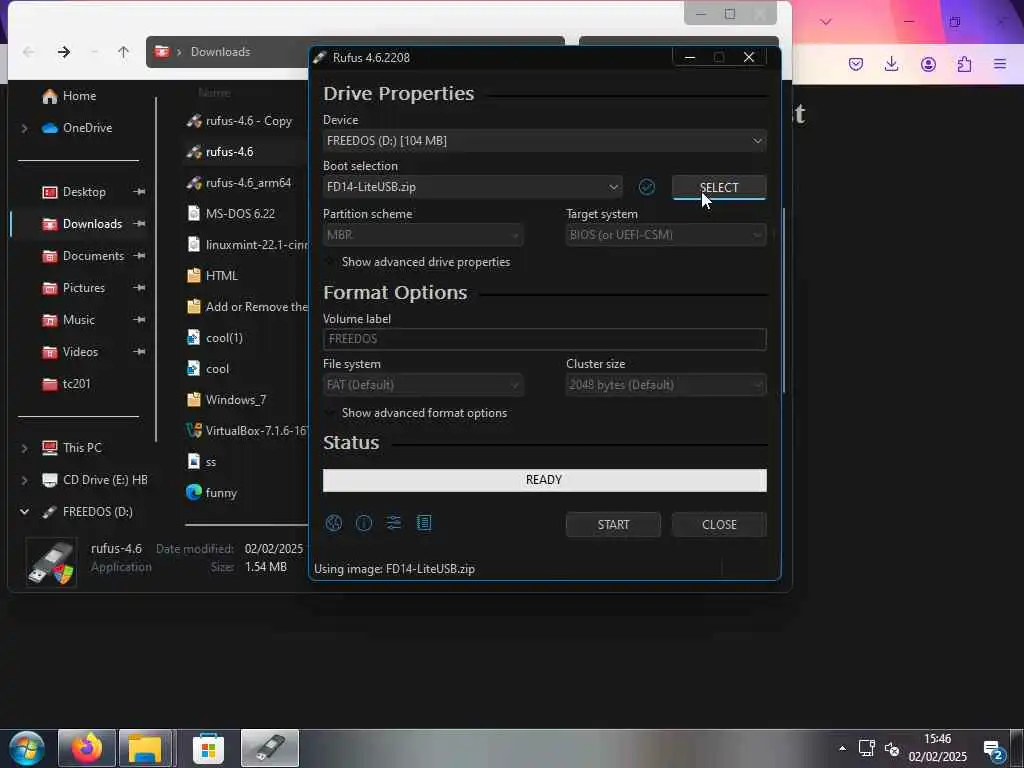This screenshot has height=768, width=1024.
Task: Expand OneDrive in Explorer sidebar
Action: pyautogui.click(x=25, y=128)
